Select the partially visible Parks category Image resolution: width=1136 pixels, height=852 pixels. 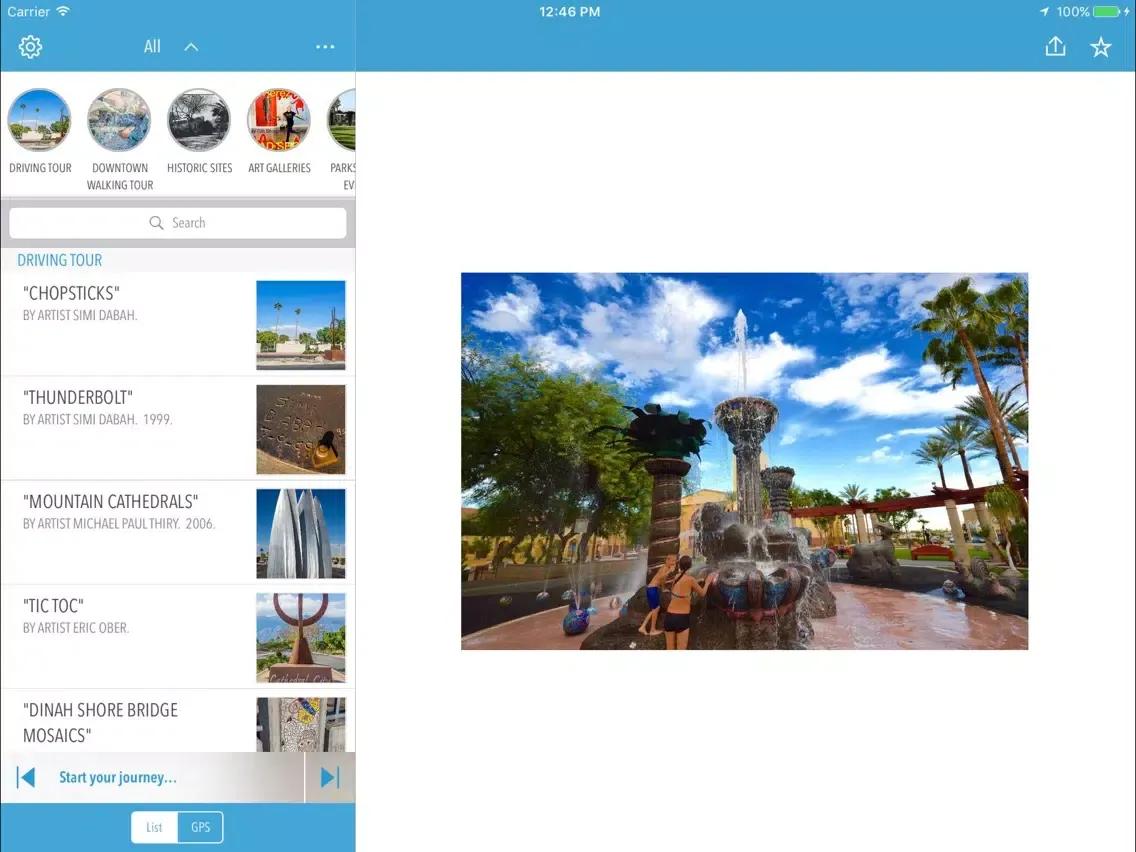(341, 120)
